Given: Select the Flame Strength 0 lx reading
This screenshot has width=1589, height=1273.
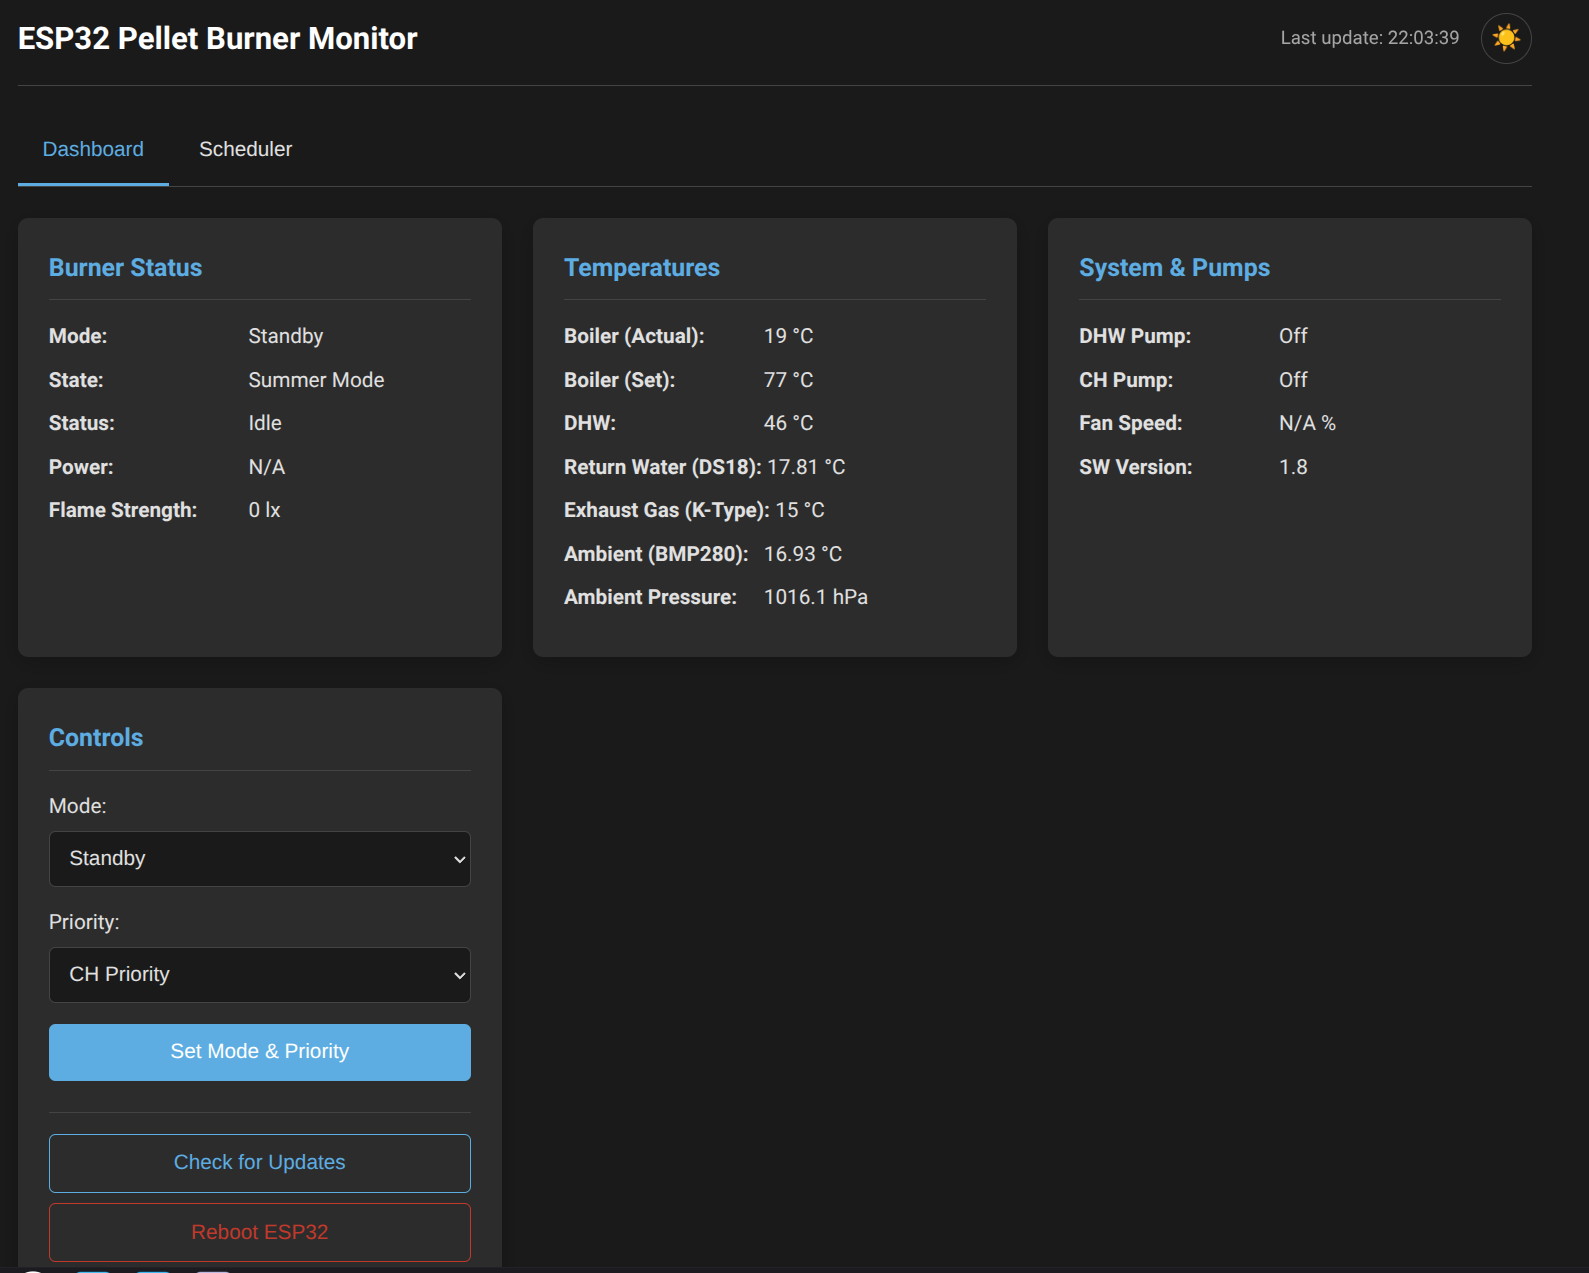Looking at the screenshot, I should [264, 510].
